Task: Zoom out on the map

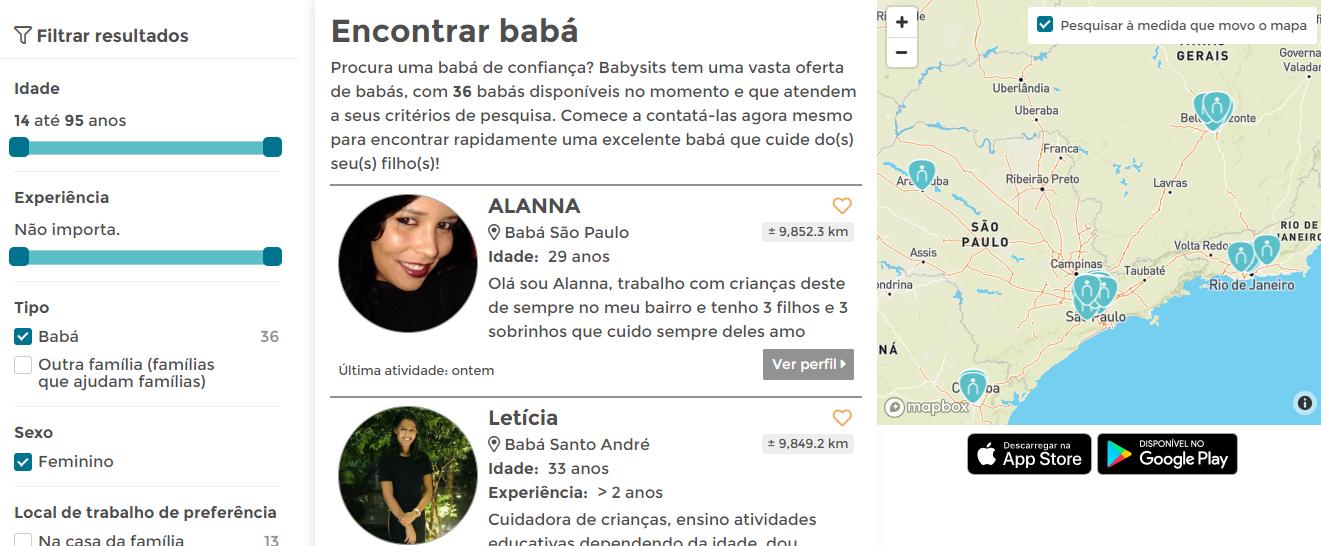Action: [x=901, y=52]
